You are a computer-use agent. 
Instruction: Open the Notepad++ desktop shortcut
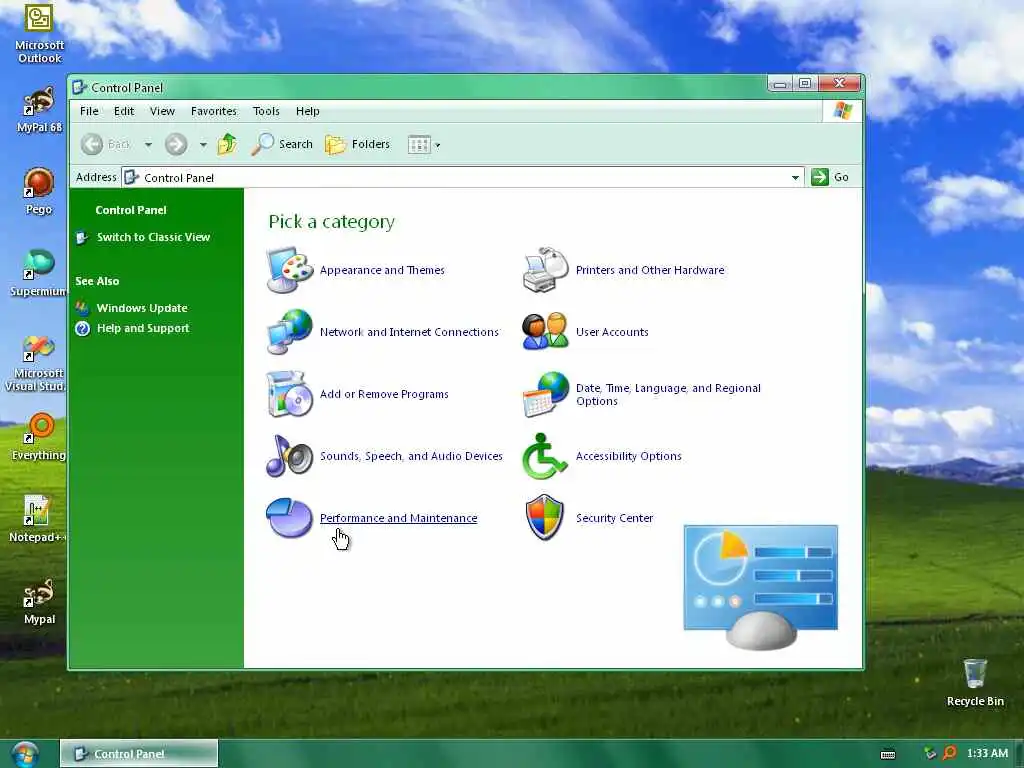(x=37, y=519)
